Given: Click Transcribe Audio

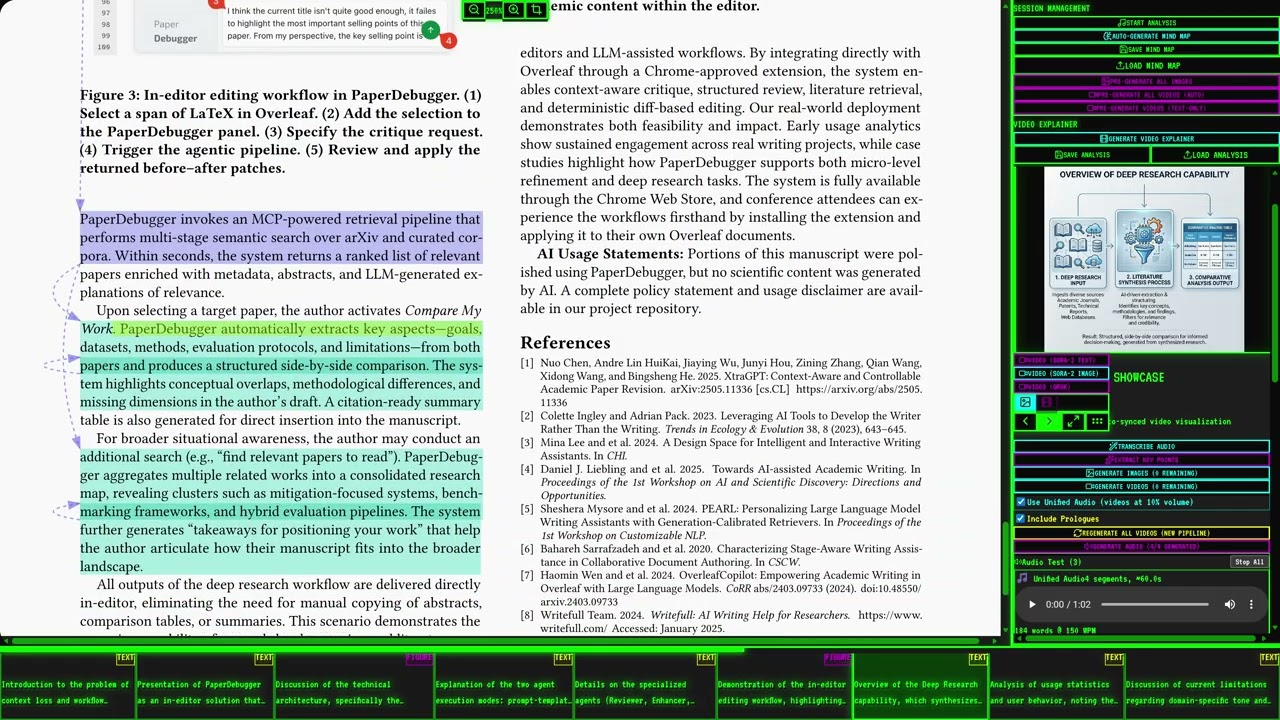Looking at the screenshot, I should [x=1142, y=447].
